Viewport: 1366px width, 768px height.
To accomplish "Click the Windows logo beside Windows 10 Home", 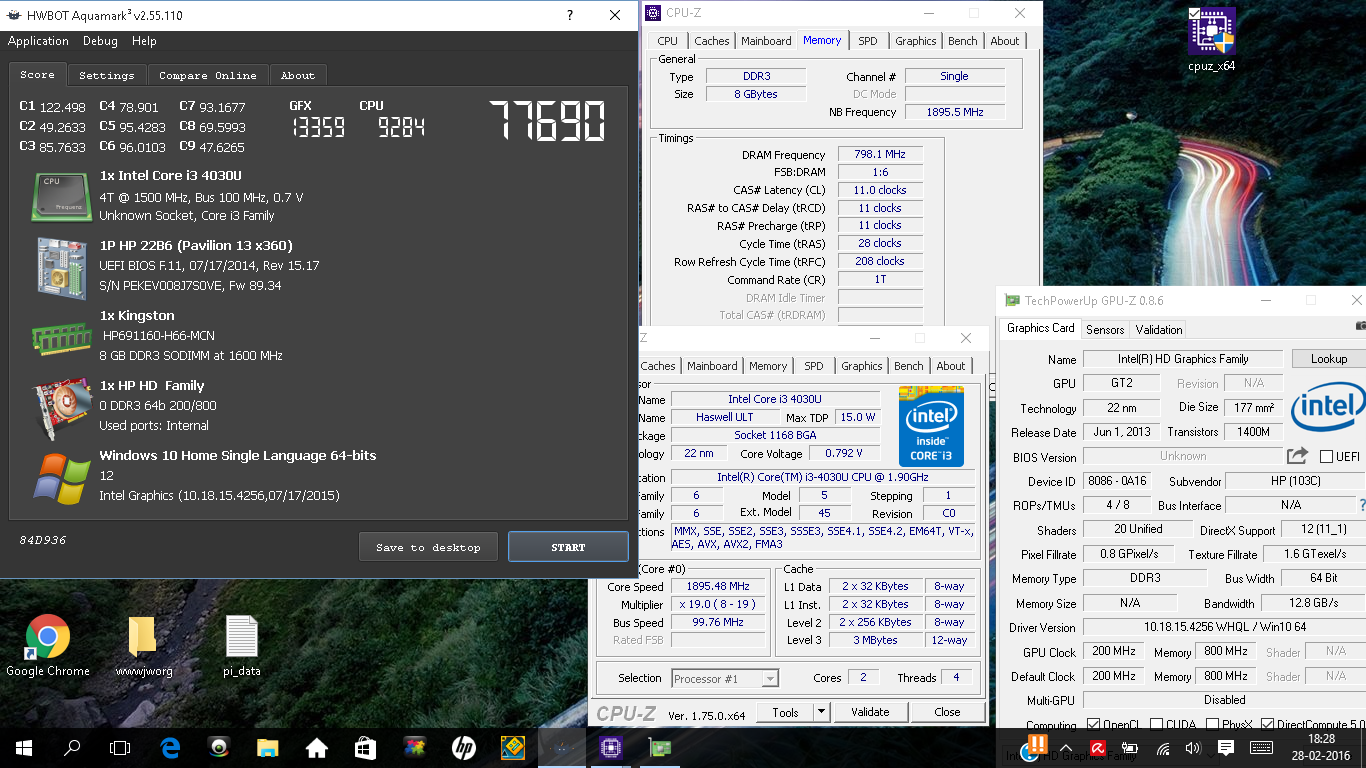I will (x=62, y=477).
